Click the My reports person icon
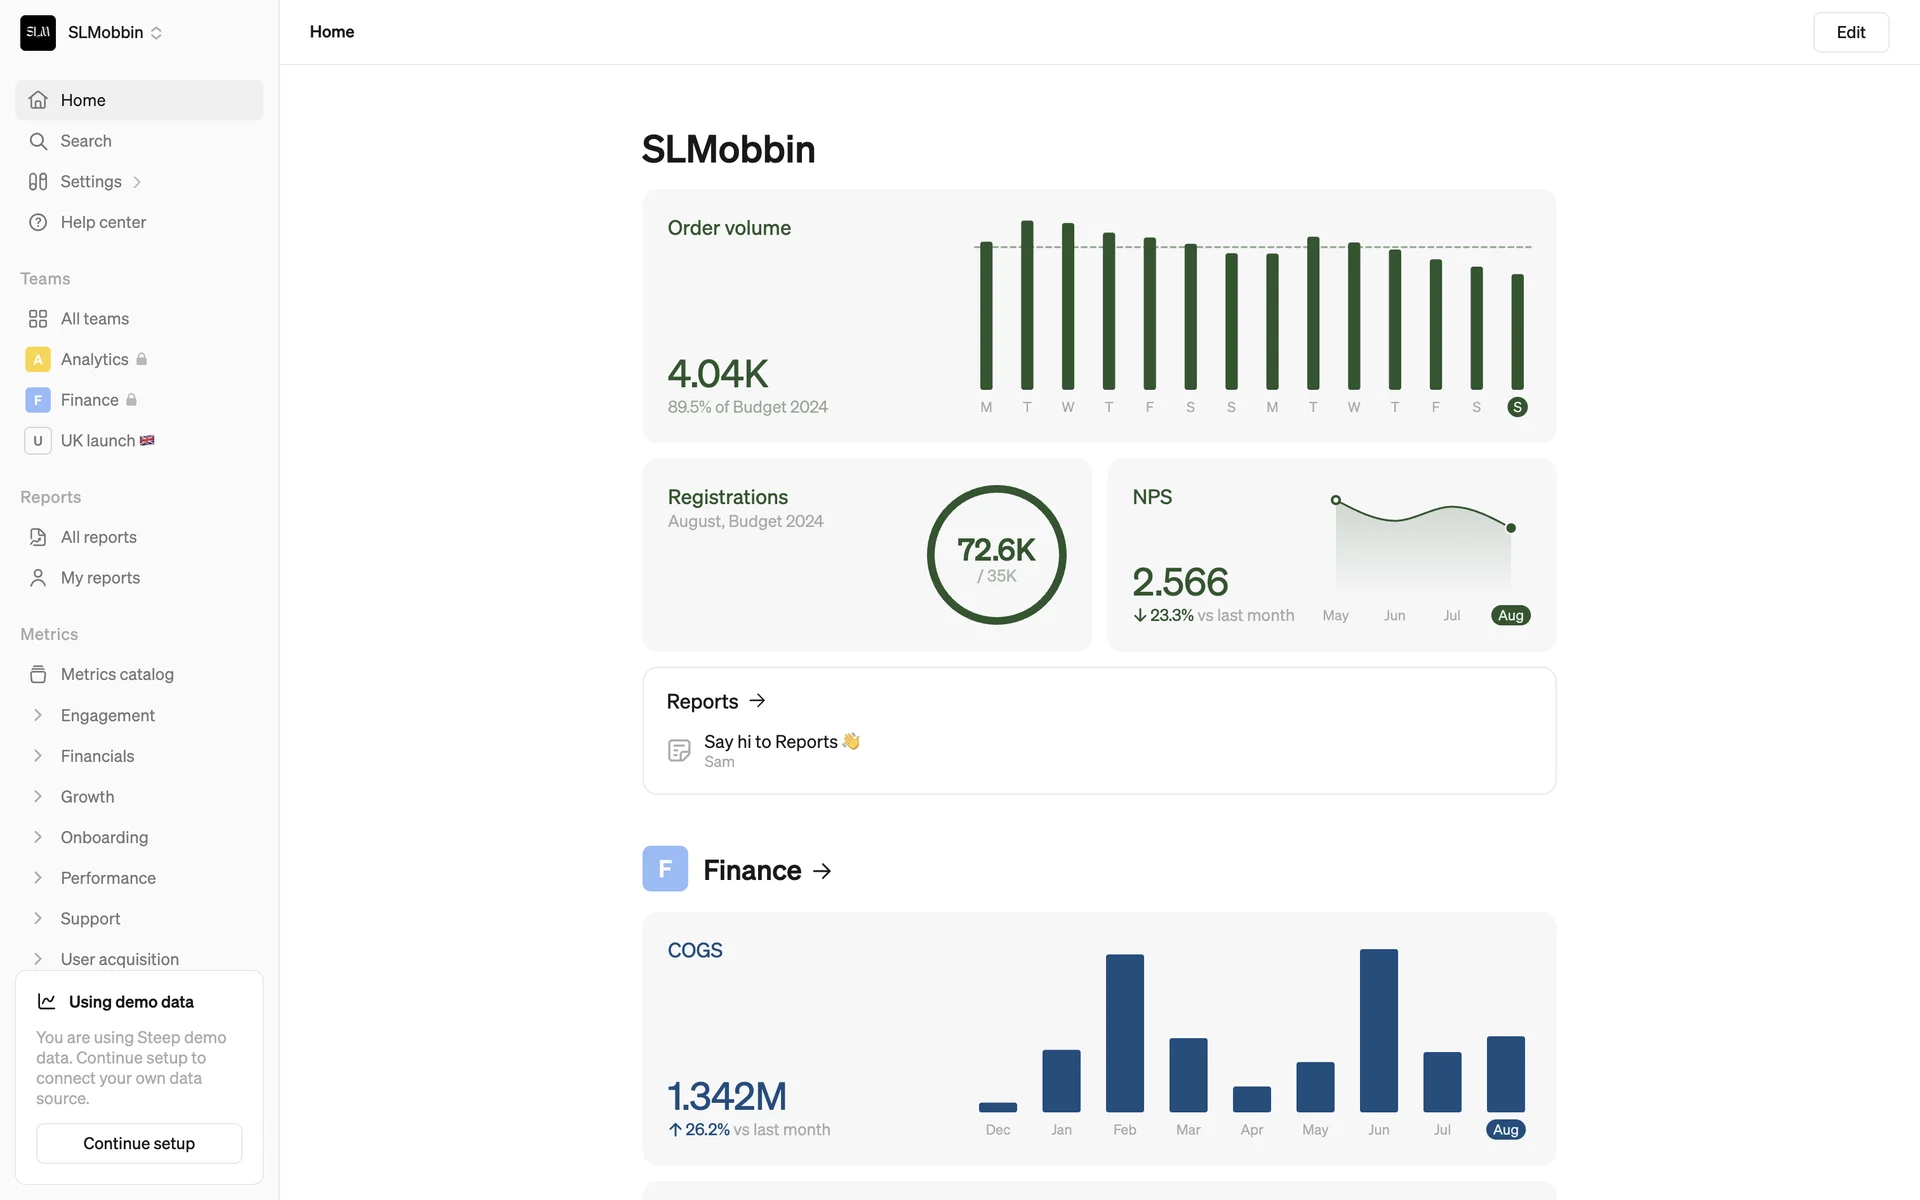This screenshot has height=1200, width=1920. (38, 578)
